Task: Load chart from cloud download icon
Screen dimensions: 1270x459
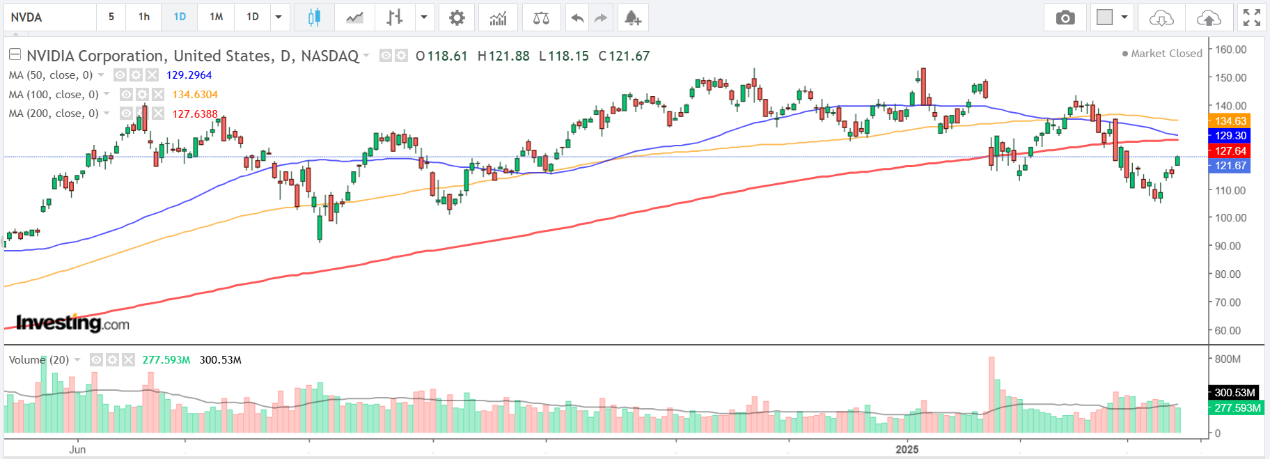Action: coord(1162,17)
